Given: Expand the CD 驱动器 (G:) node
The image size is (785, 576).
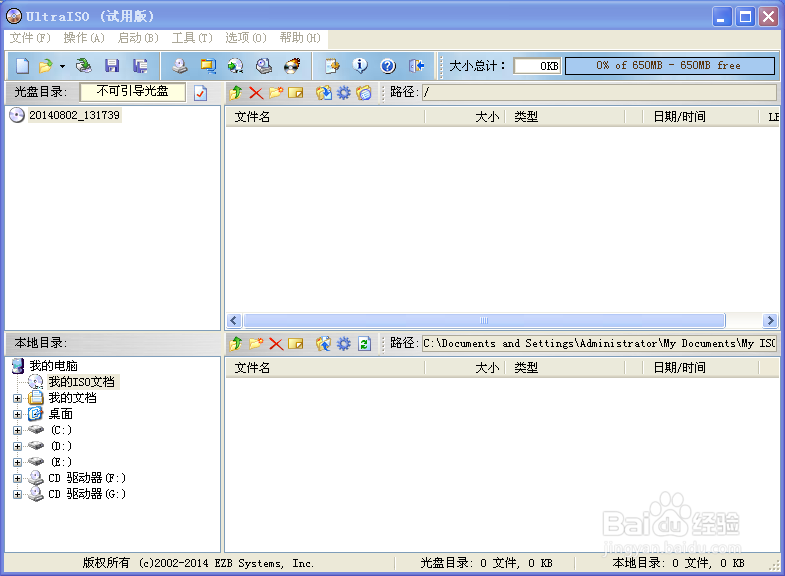Looking at the screenshot, I should (x=18, y=494).
